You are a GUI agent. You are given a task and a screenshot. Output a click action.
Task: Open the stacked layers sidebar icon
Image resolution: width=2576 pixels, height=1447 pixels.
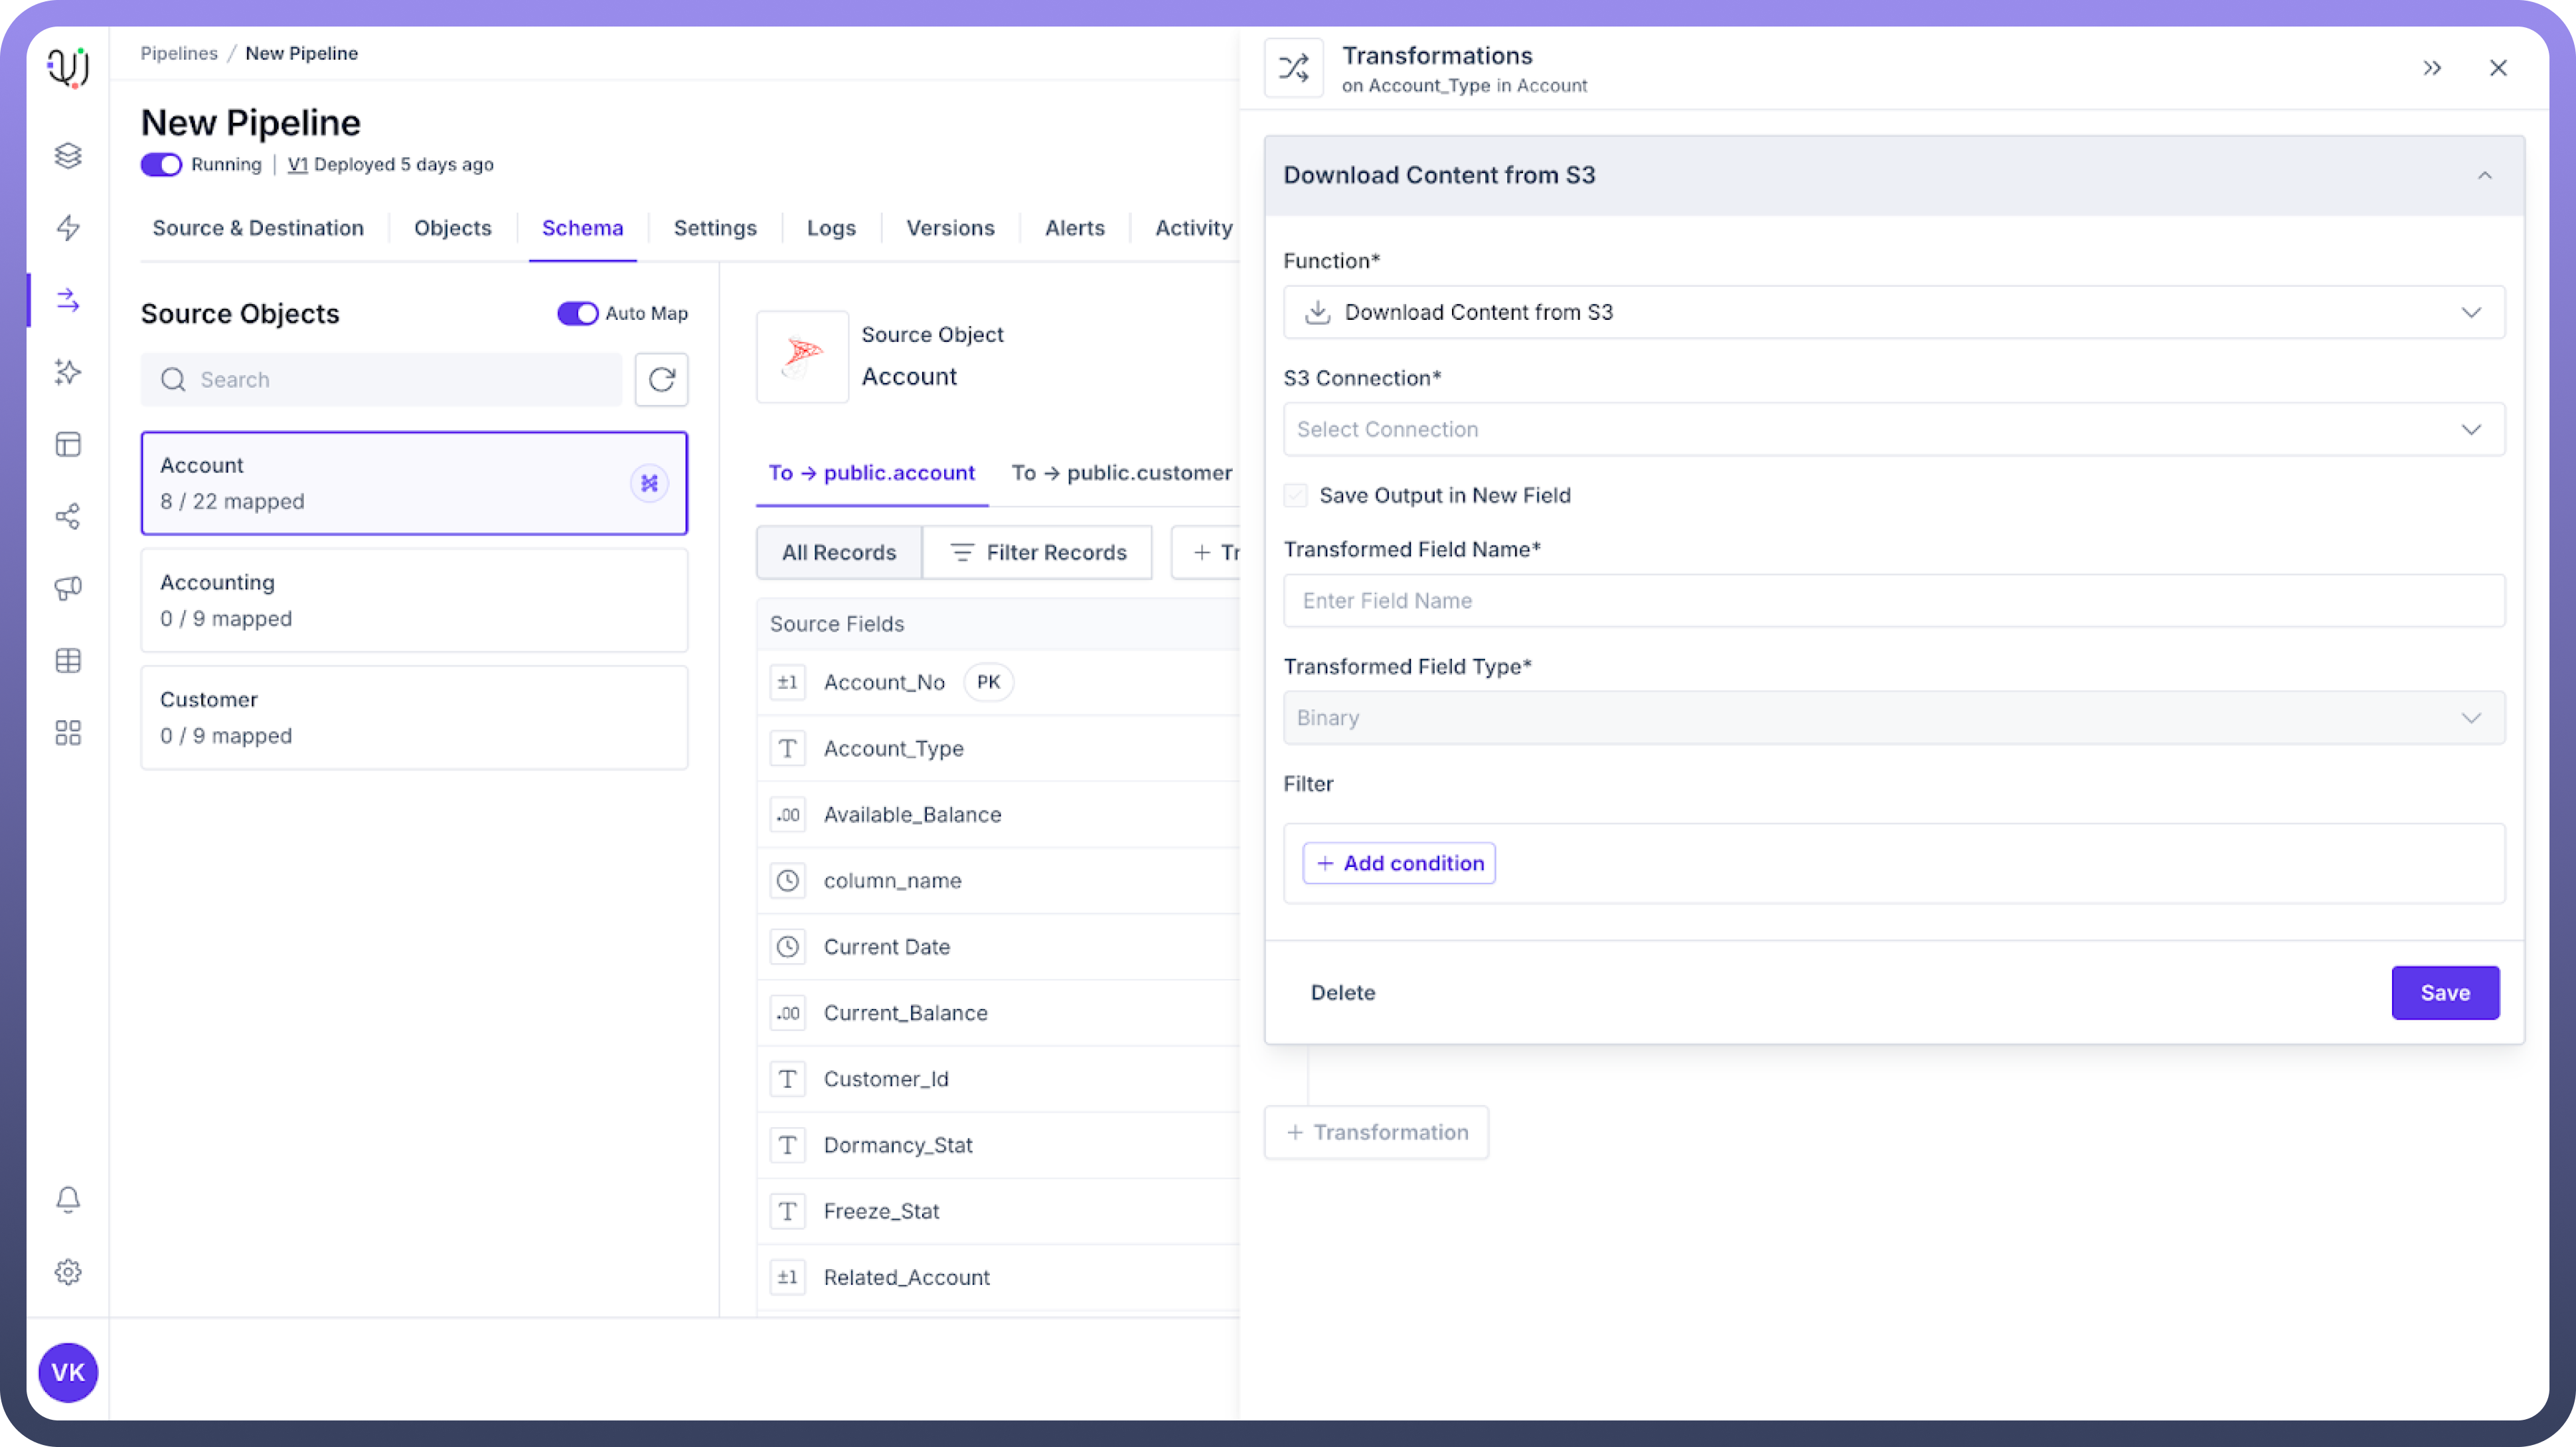pos(68,155)
